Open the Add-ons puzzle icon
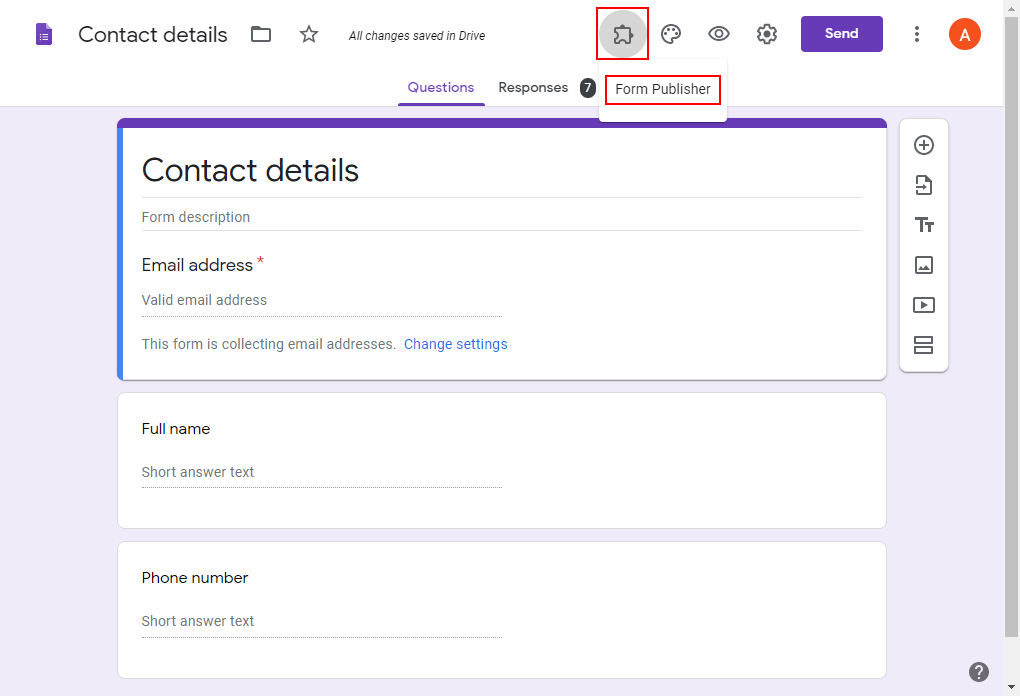The height and width of the screenshot is (696, 1020). coord(623,34)
